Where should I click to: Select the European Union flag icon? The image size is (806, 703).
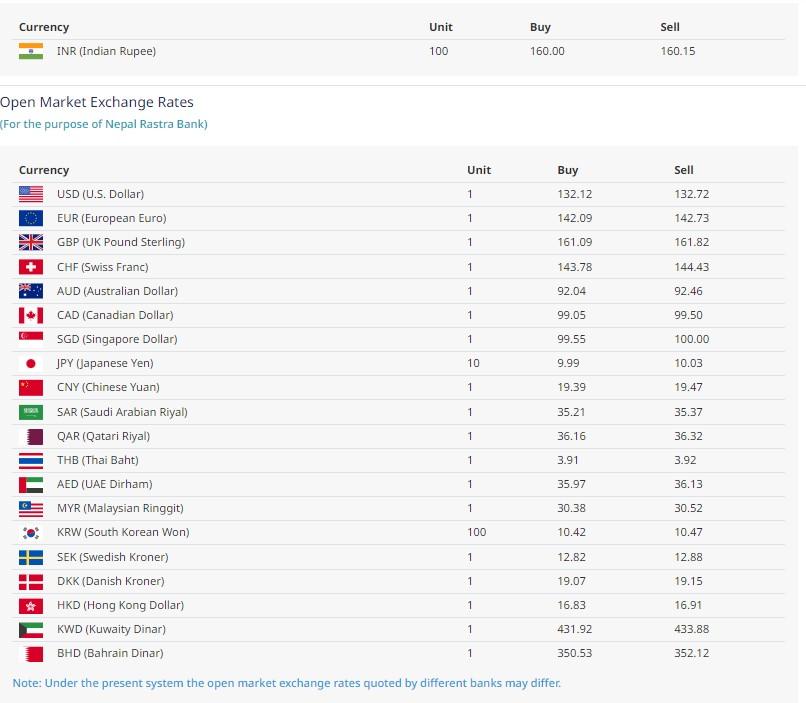(x=31, y=218)
